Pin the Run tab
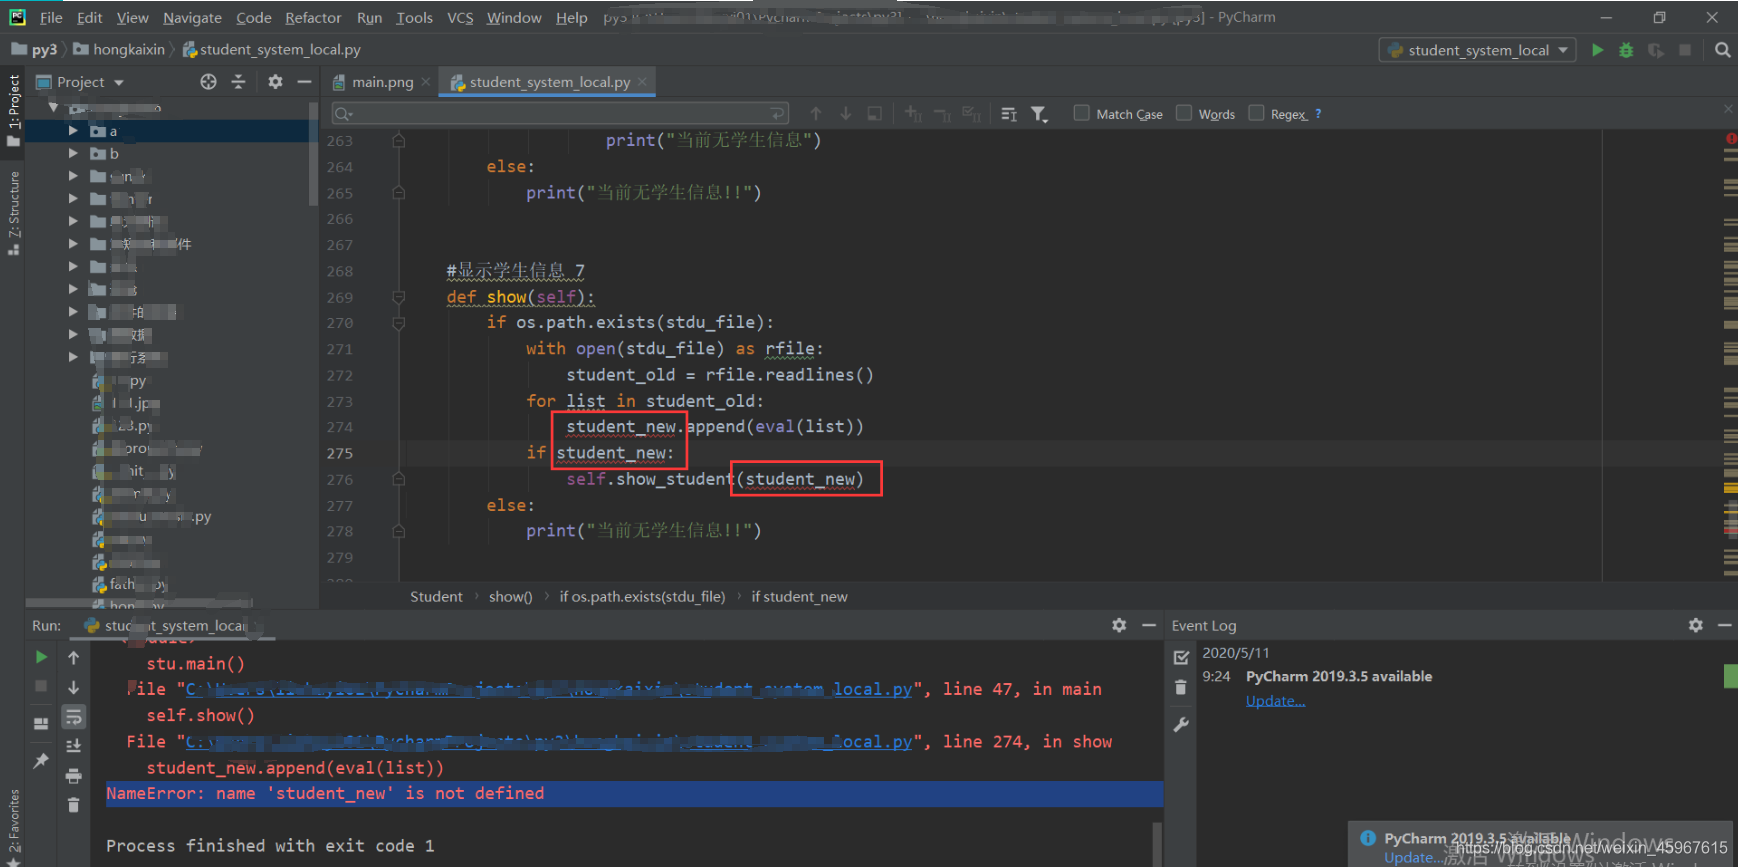1738x867 pixels. pos(41,761)
